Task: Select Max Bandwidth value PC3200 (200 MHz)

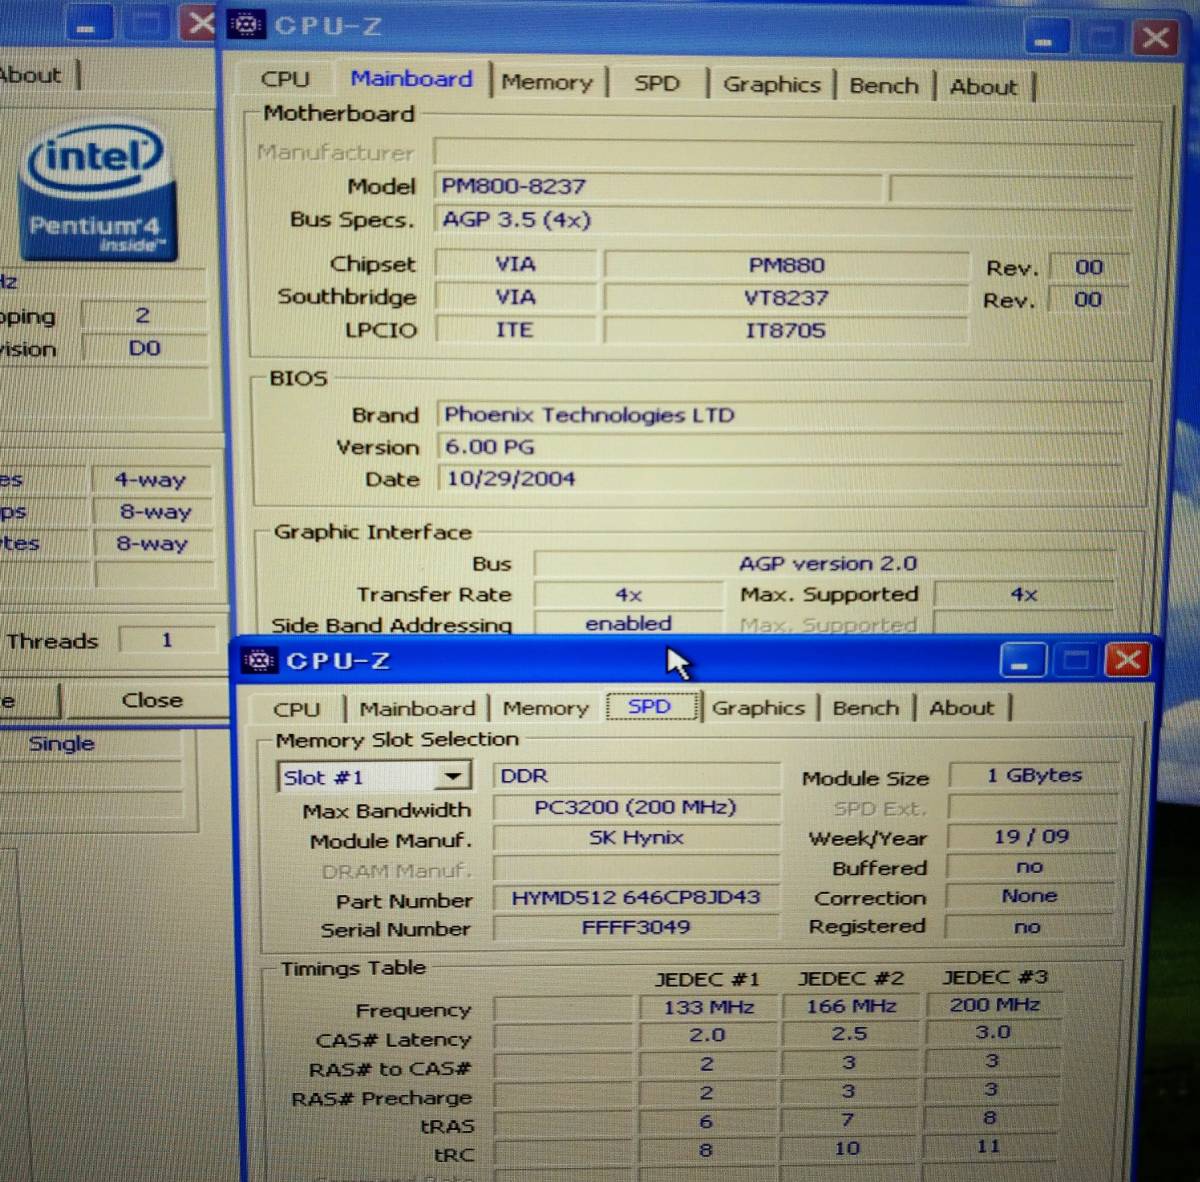Action: click(x=637, y=807)
